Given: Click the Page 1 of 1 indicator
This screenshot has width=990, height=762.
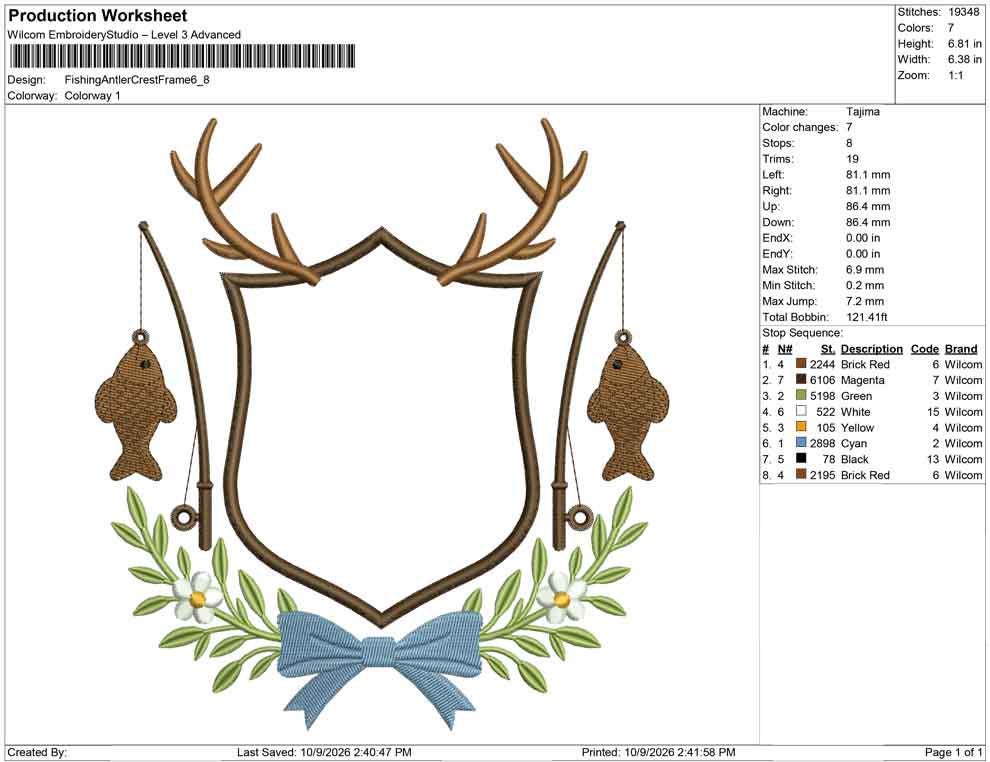Looking at the screenshot, I should [x=953, y=752].
